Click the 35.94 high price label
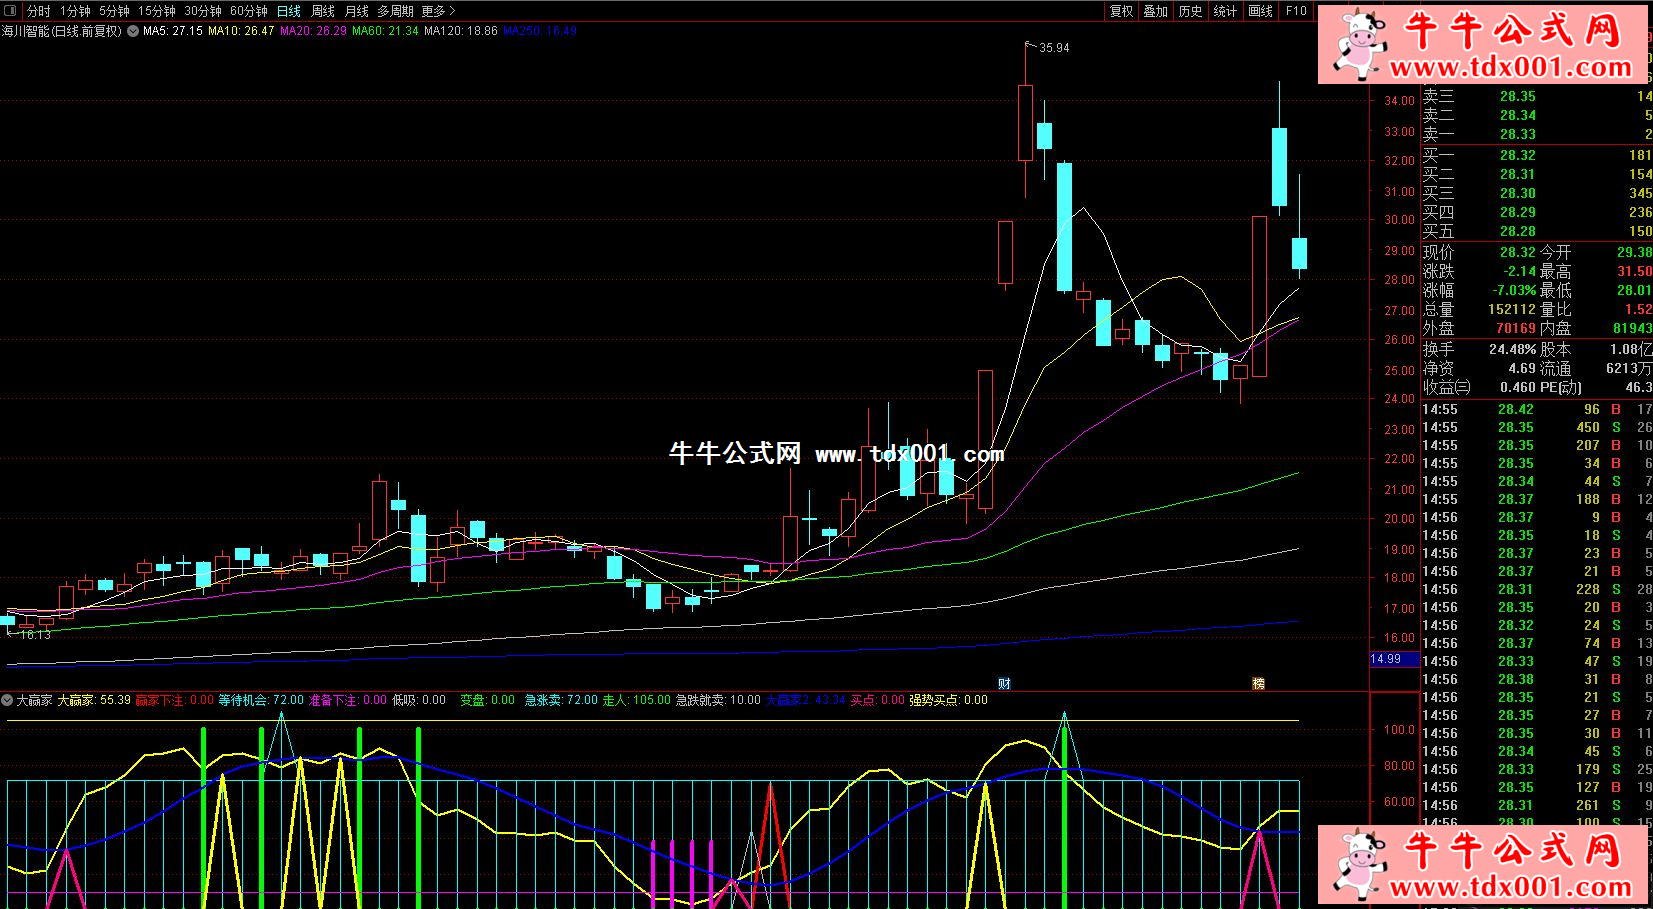This screenshot has height=909, width=1653. [1054, 48]
